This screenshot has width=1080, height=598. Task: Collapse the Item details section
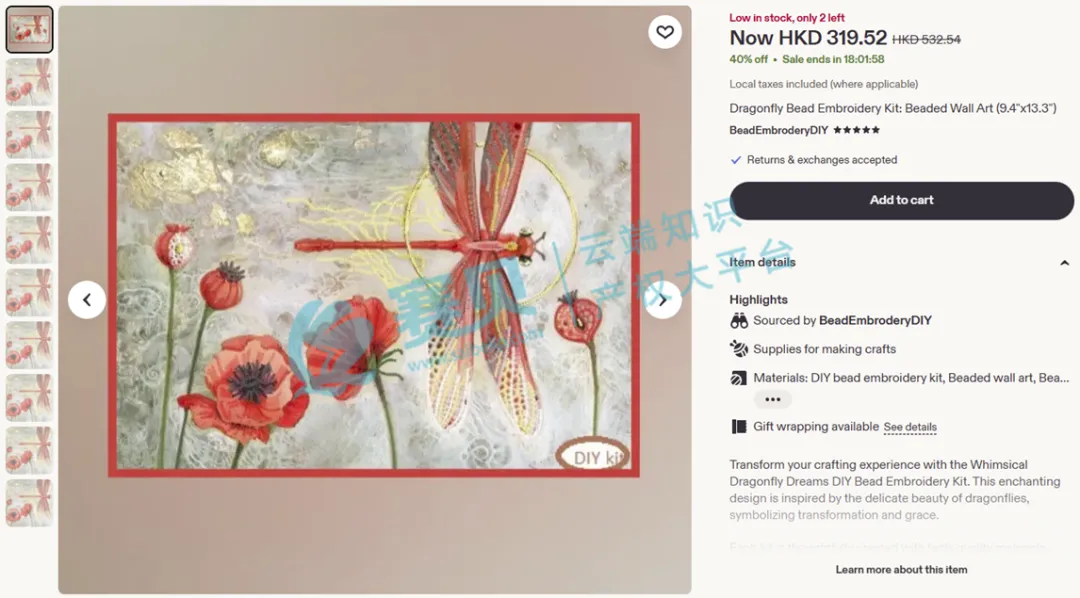[x=1064, y=262]
